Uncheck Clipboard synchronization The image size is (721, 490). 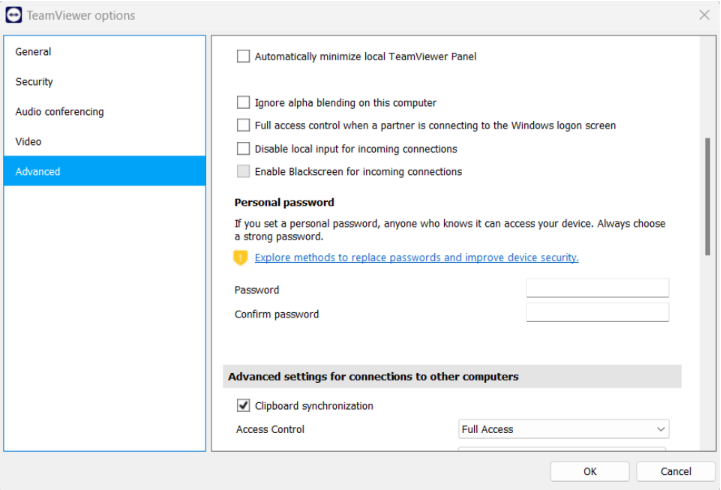click(243, 406)
